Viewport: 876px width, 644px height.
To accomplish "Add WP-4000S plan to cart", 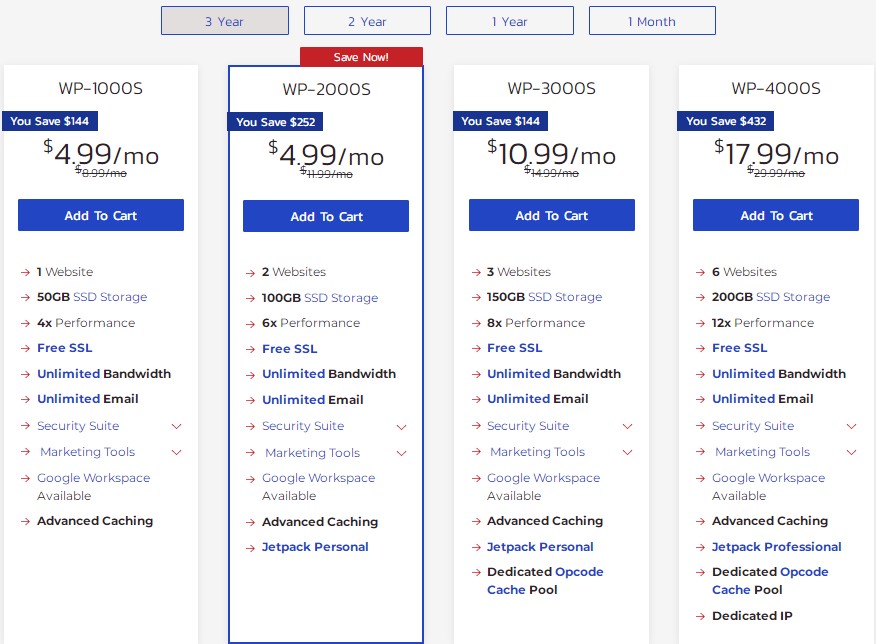I will point(776,215).
